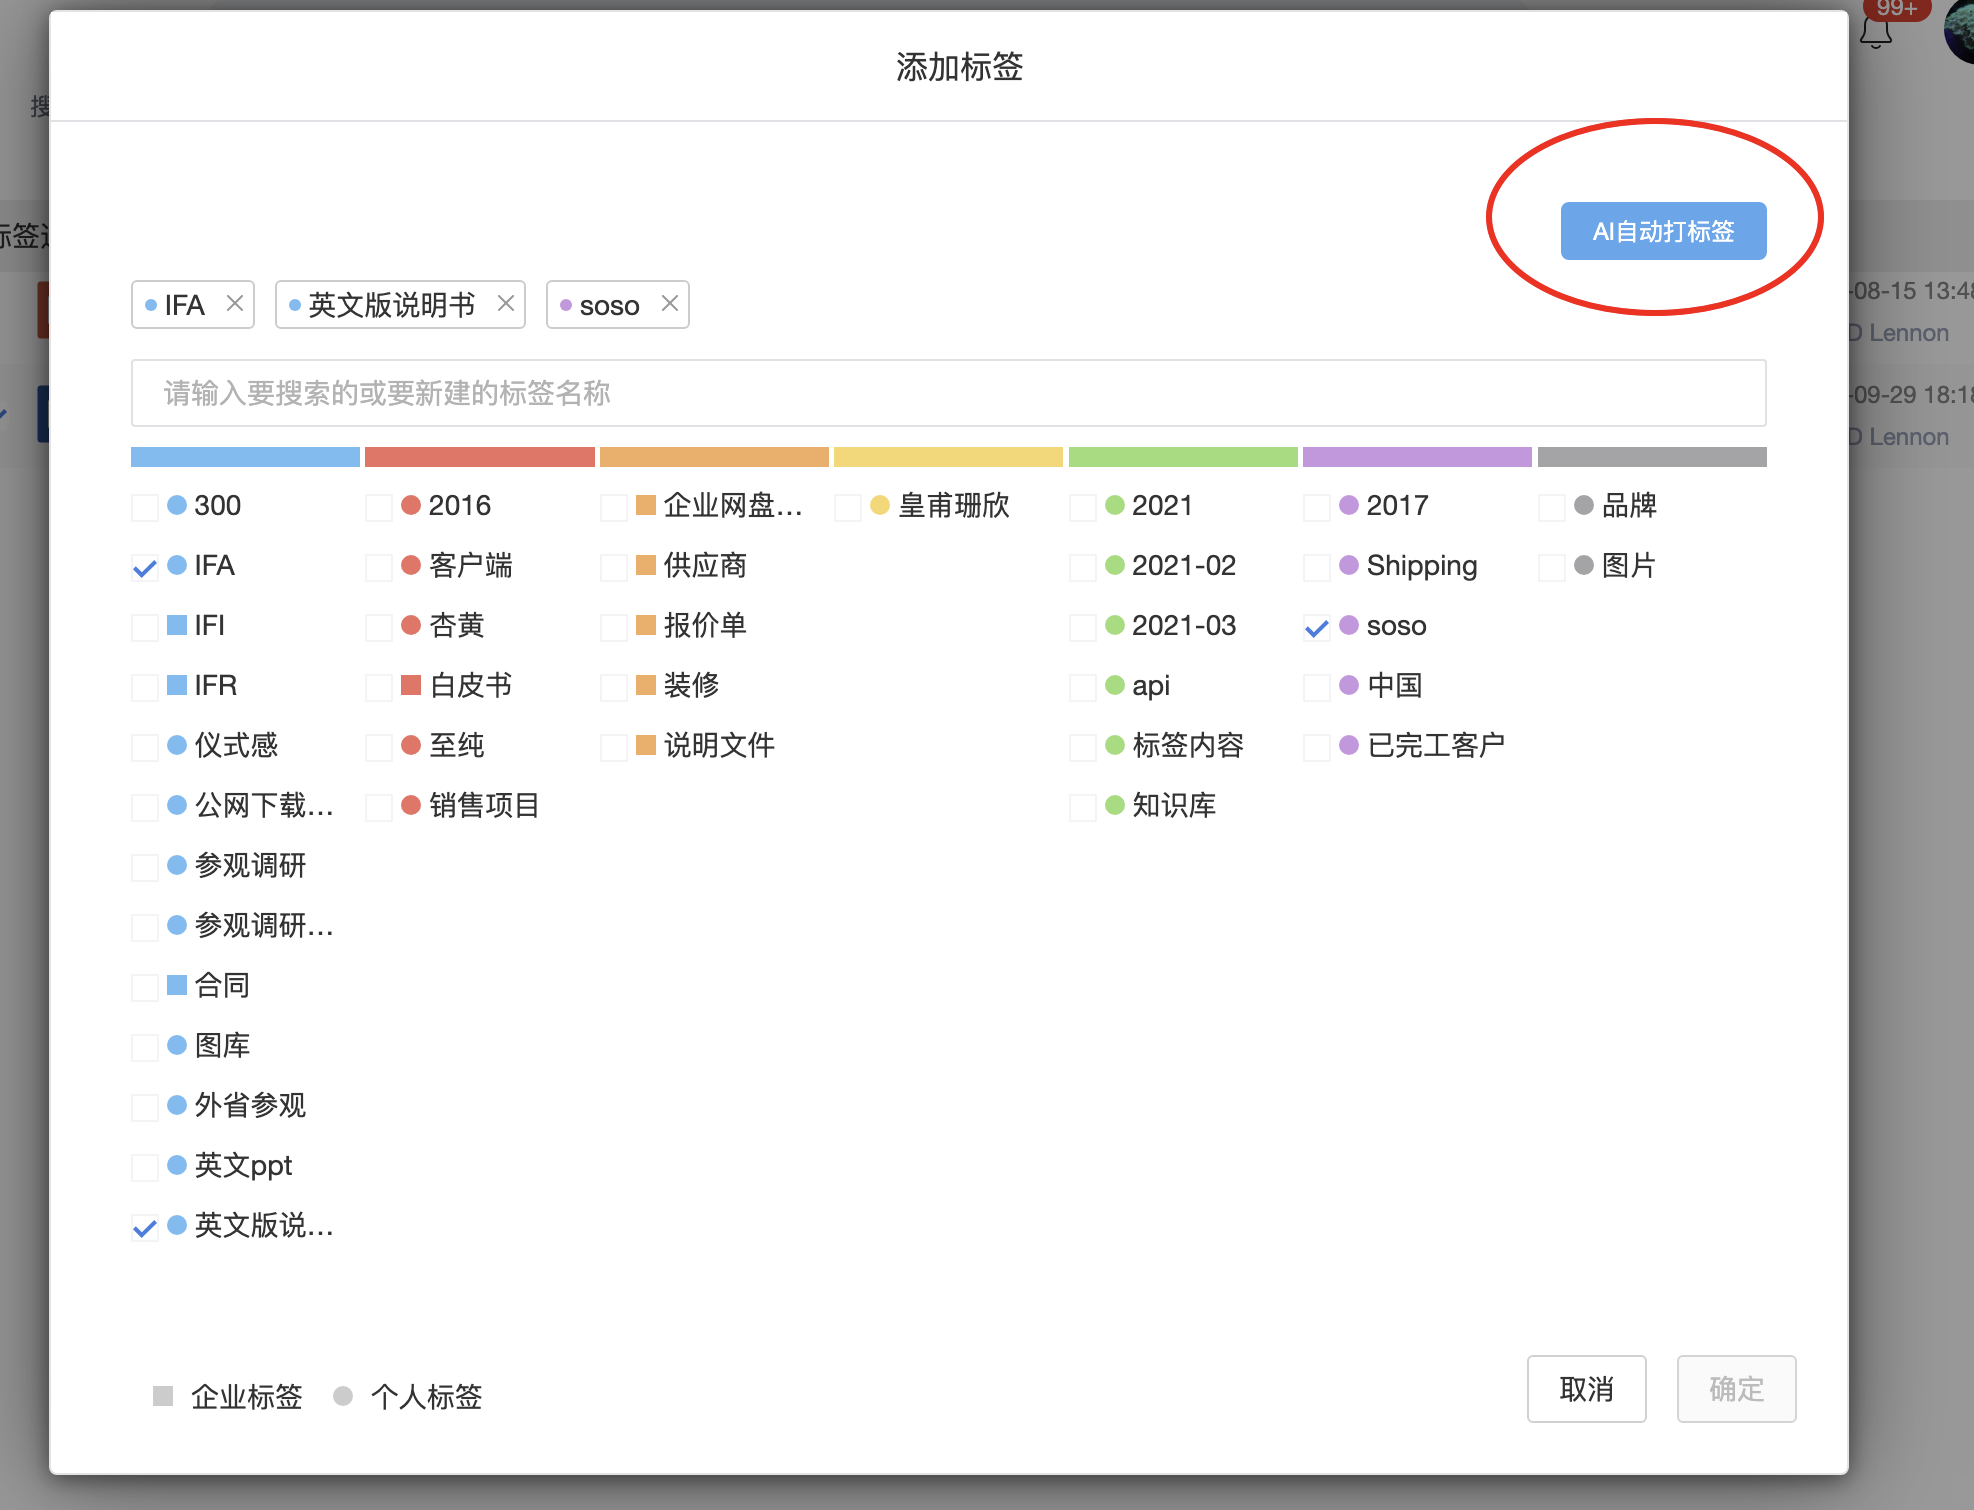
Task: Check the Shipping tag checkbox
Action: [1317, 567]
